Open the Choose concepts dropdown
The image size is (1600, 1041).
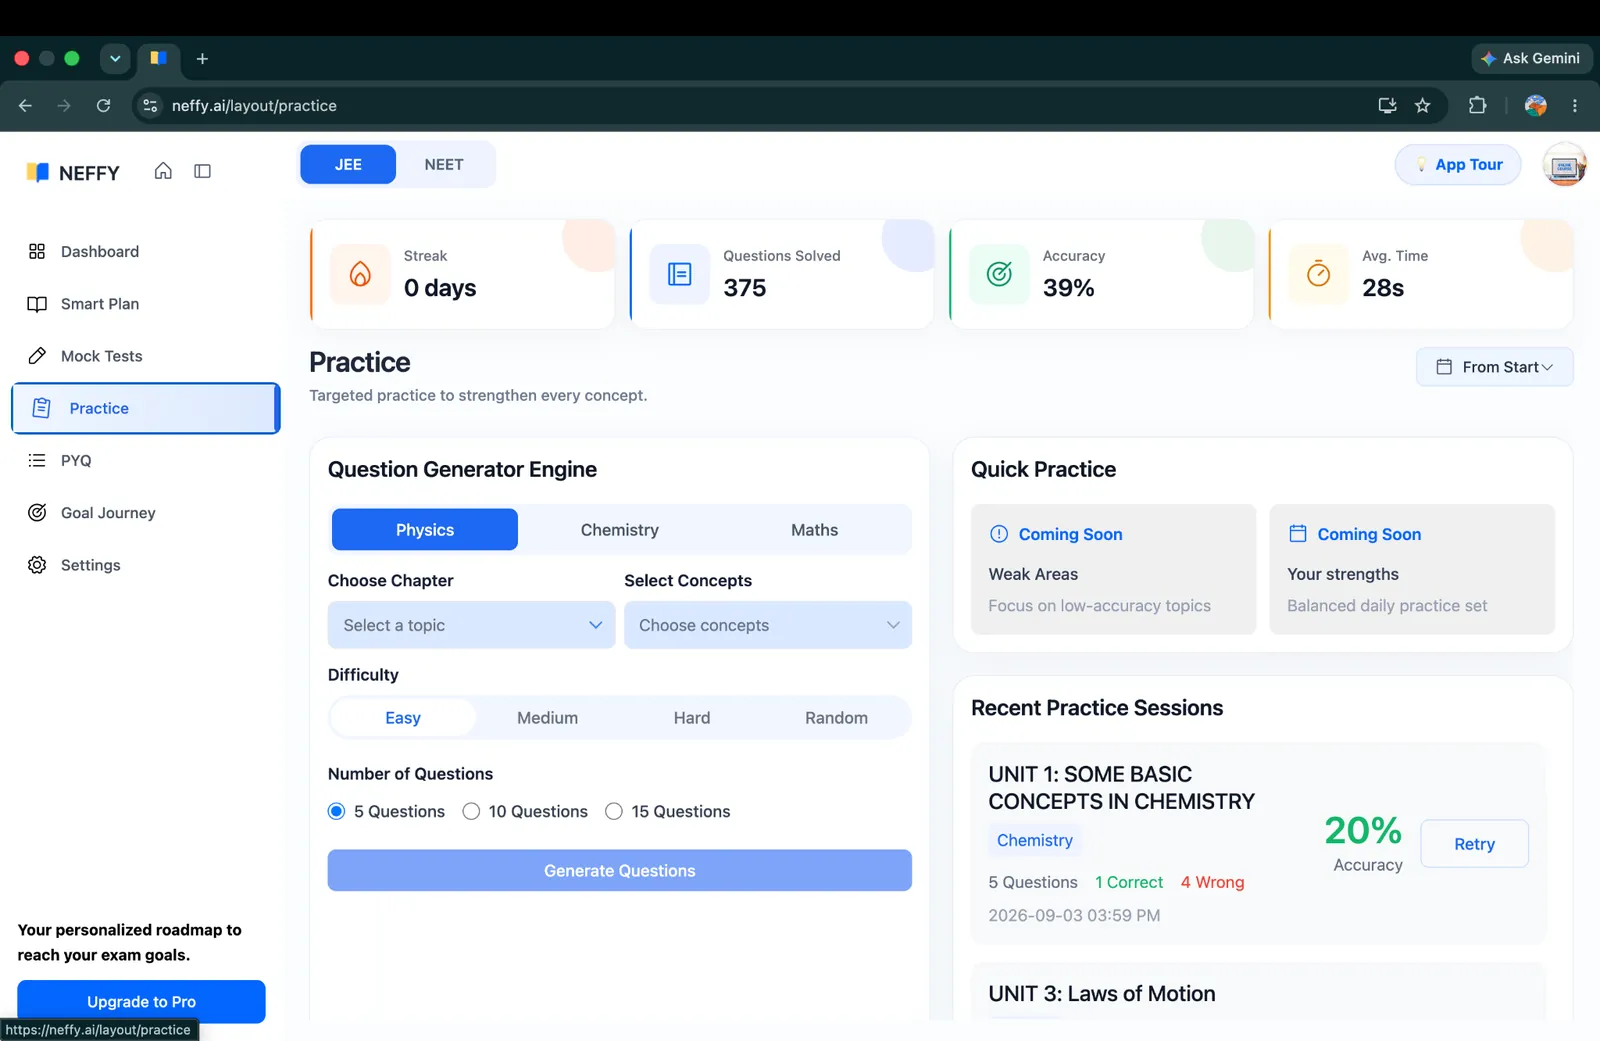coord(768,625)
